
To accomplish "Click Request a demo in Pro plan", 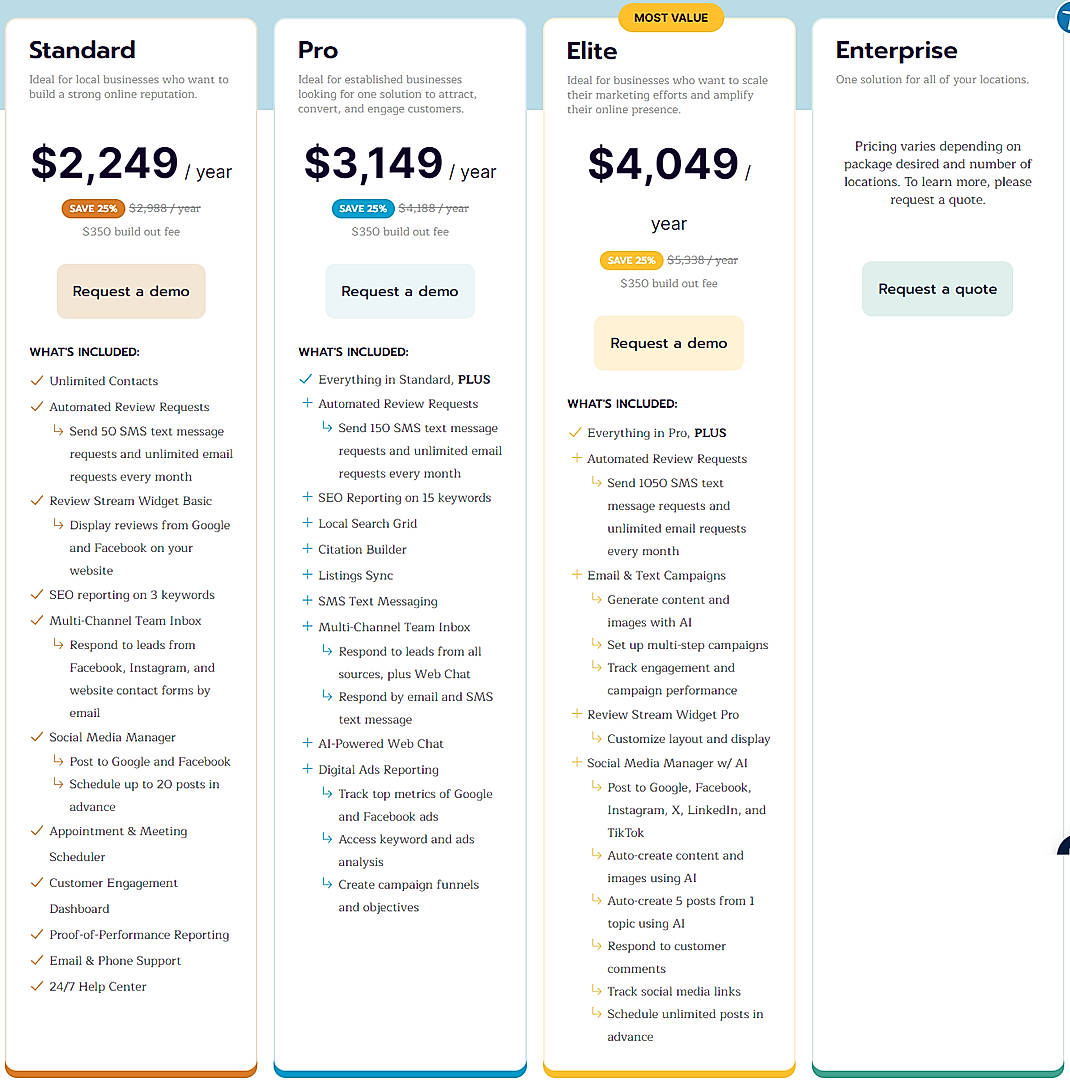I will 400,291.
